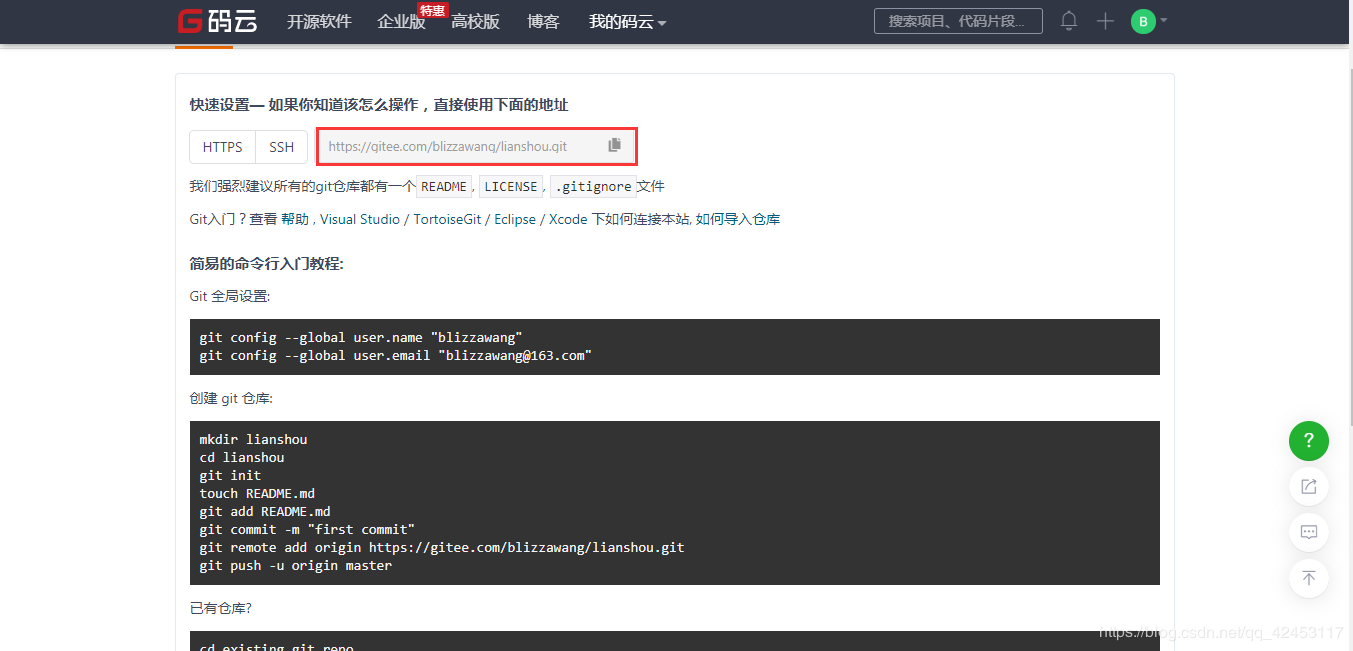Screen dimensions: 1353x651
Task: Open 博客 in top navigation
Action: click(x=543, y=22)
